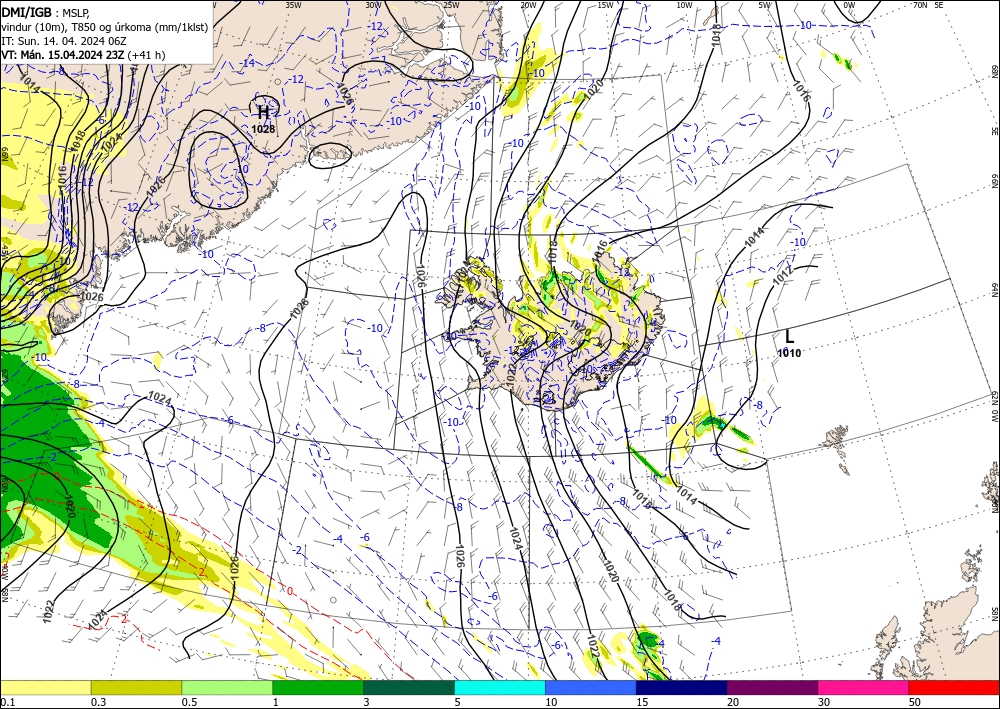Click the "25W" longitude label
The image size is (1000, 709).
(450, 5)
